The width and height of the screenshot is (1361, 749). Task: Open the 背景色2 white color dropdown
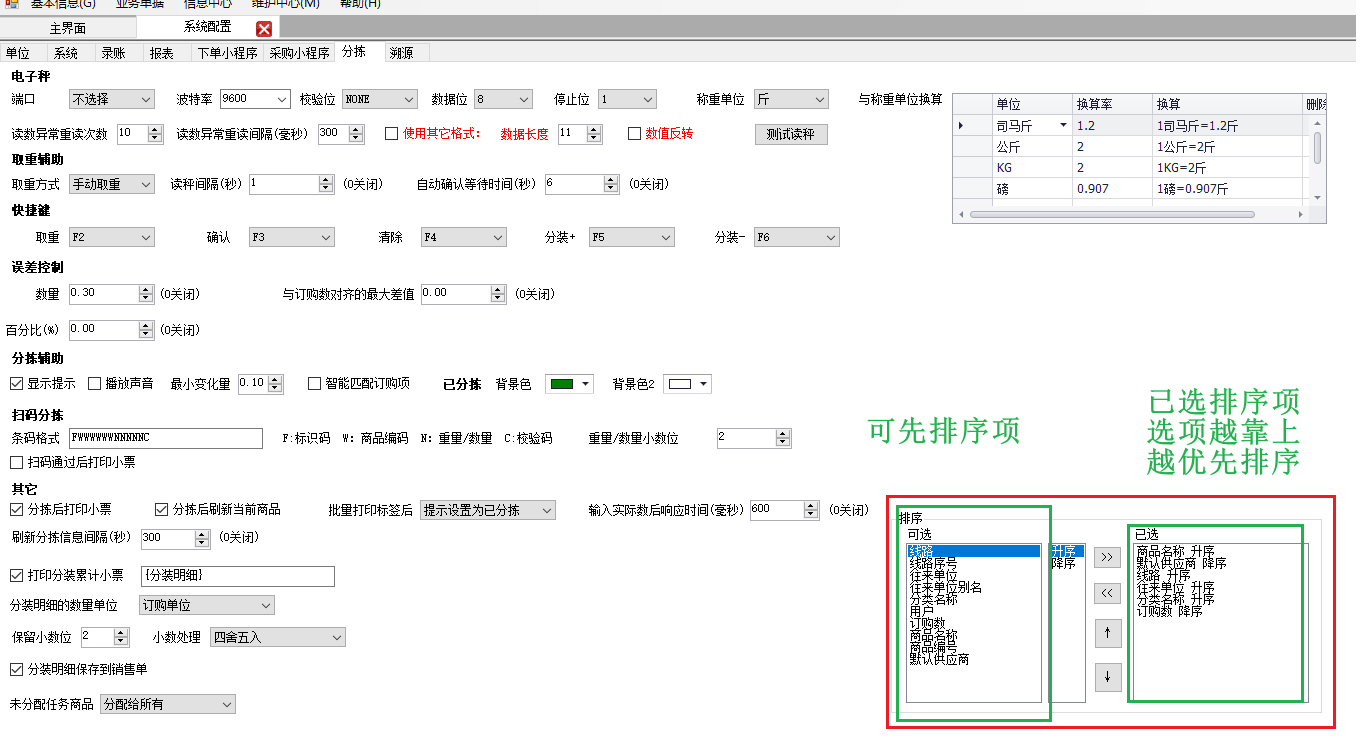(705, 385)
